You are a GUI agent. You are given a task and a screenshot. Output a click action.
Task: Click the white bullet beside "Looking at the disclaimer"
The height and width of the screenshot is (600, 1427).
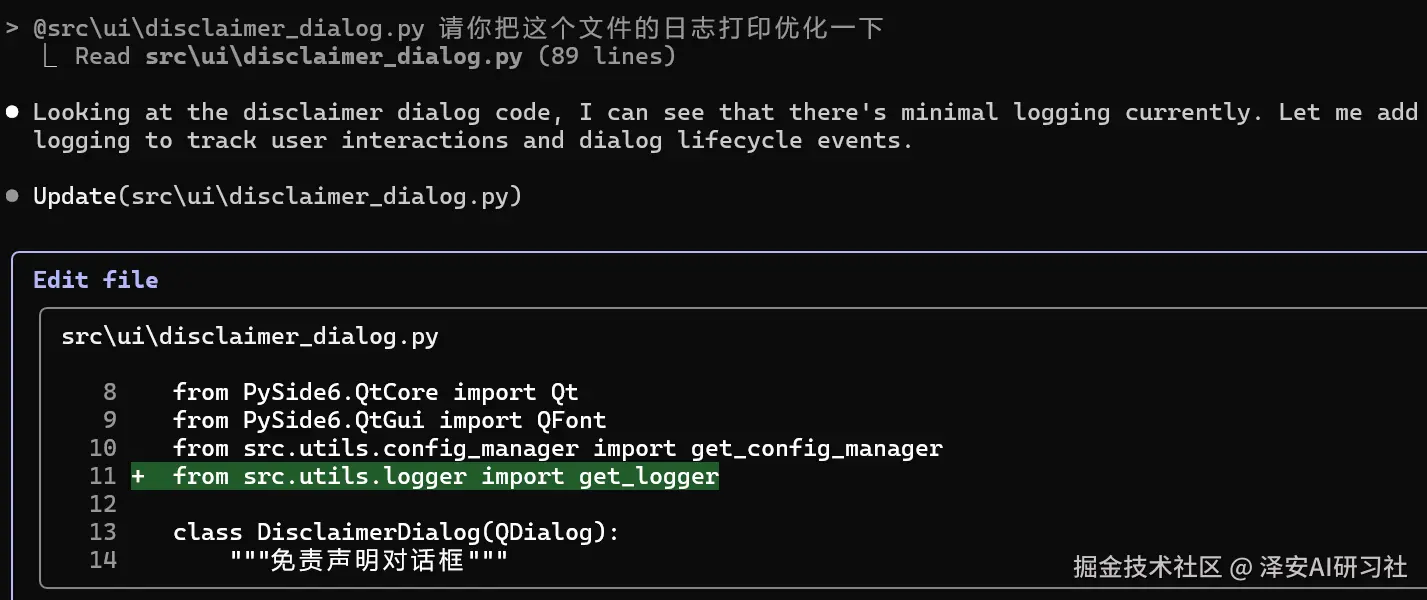12,112
